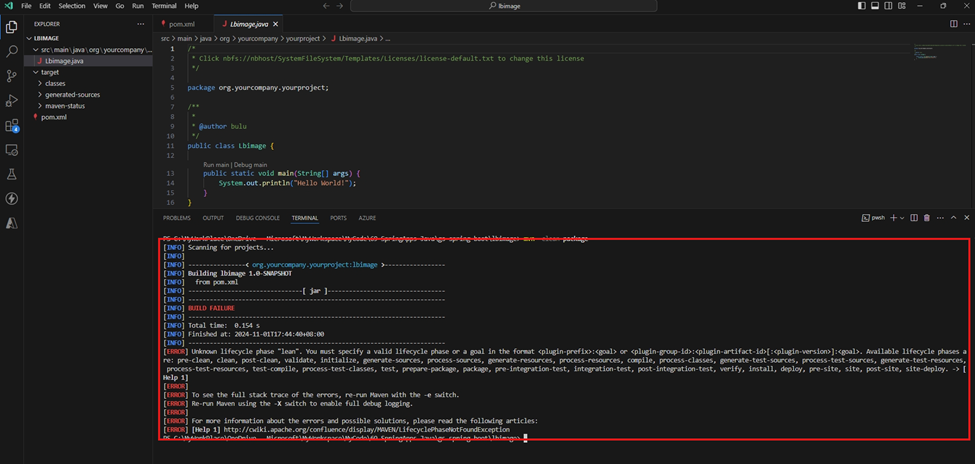Toggle the secondary side bar visibility

pyautogui.click(x=886, y=6)
